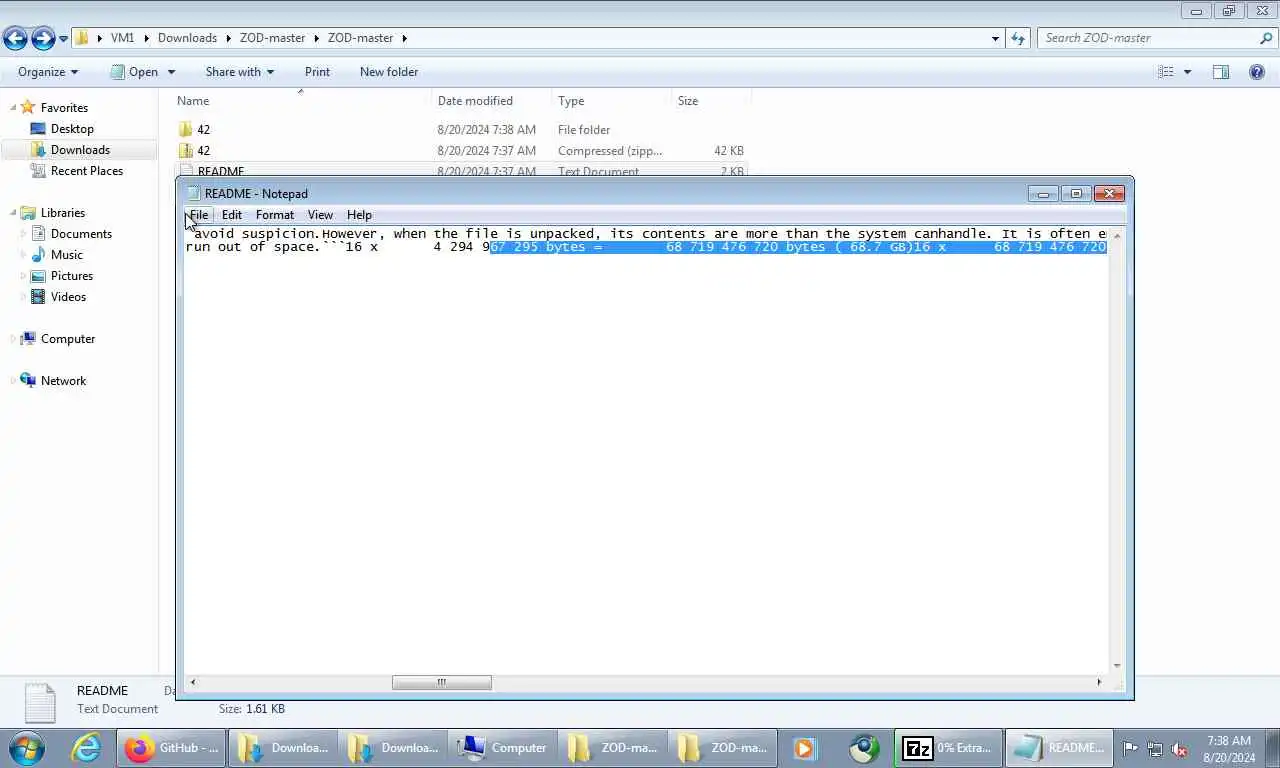Click the muted volume tray icon
Viewport: 1280px width, 768px height.
[x=1179, y=748]
